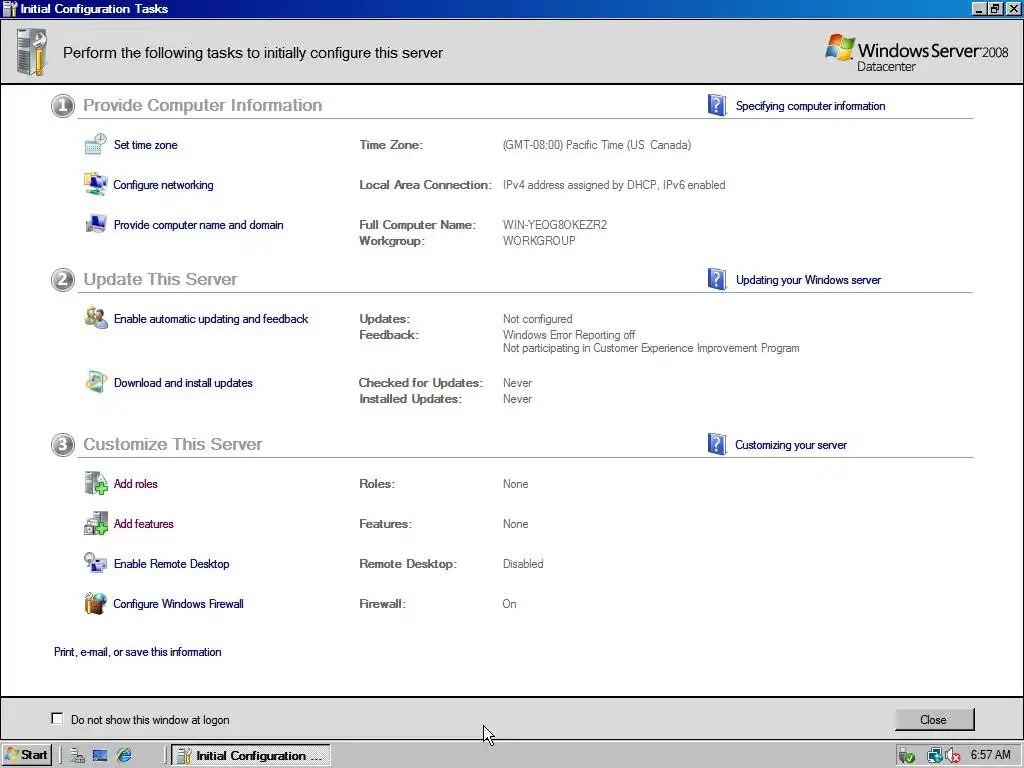Image resolution: width=1024 pixels, height=768 pixels.
Task: Open the Enable Remote Desktop link
Action: [x=172, y=564]
